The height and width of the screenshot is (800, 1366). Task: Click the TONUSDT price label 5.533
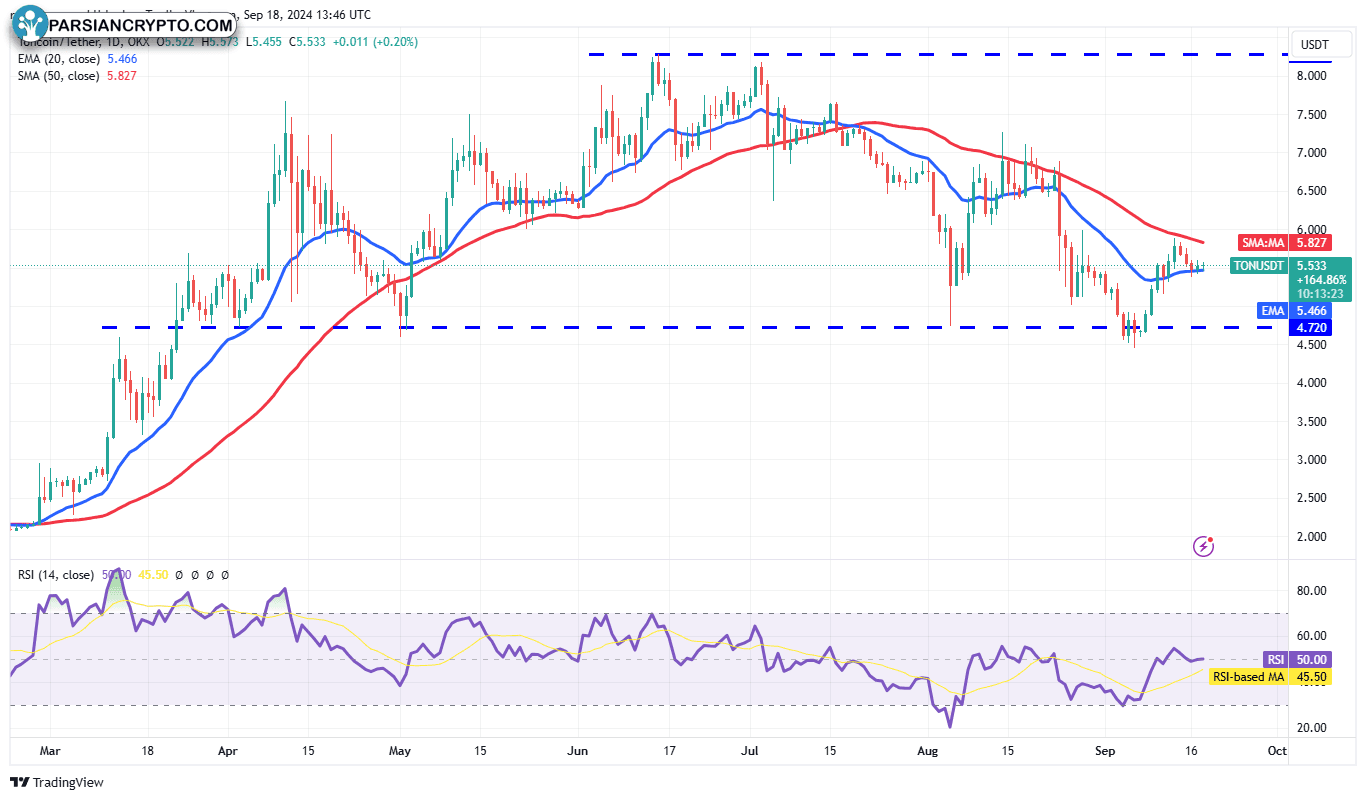[x=1313, y=266]
